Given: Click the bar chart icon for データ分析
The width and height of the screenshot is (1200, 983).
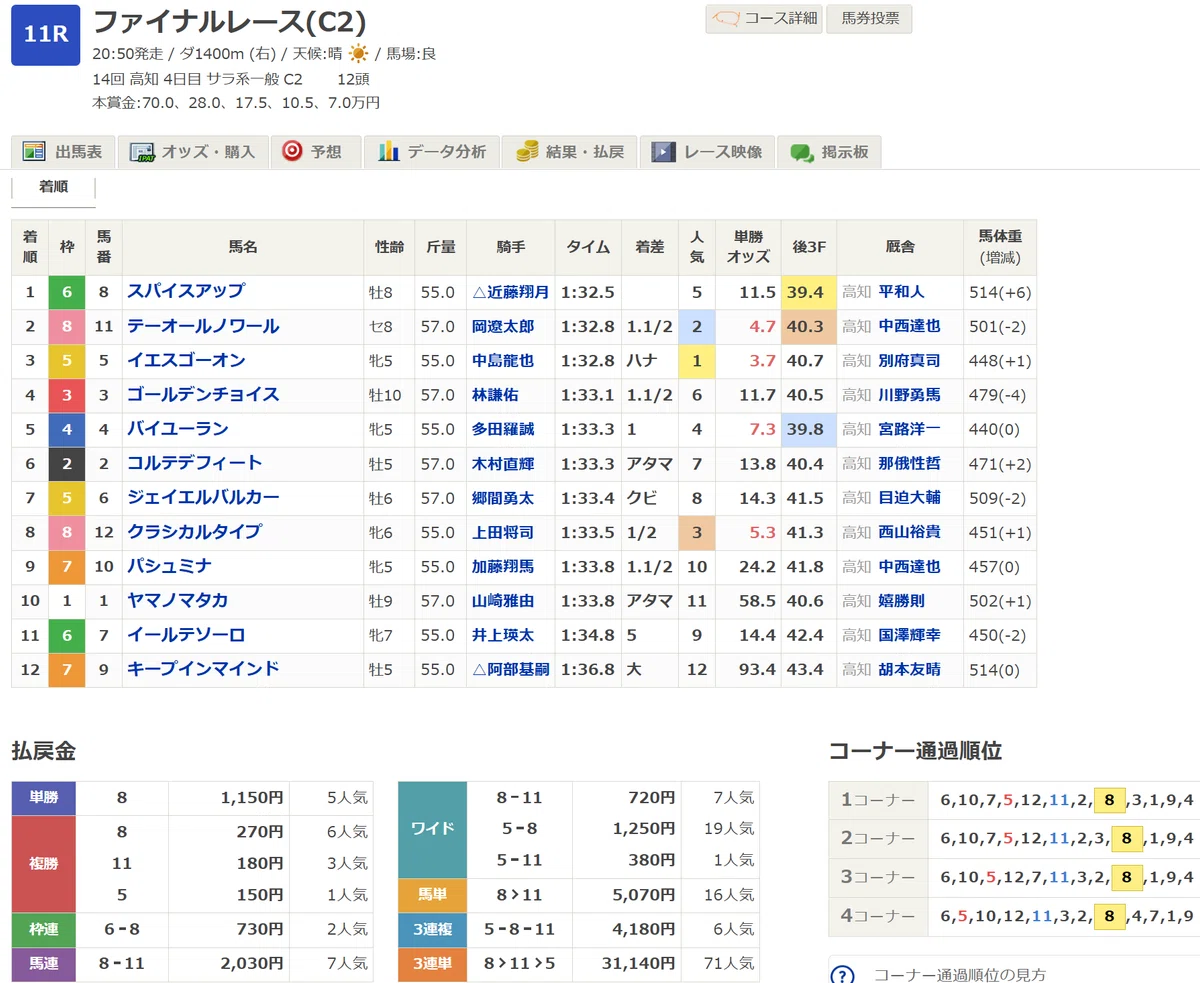Looking at the screenshot, I should [x=389, y=152].
